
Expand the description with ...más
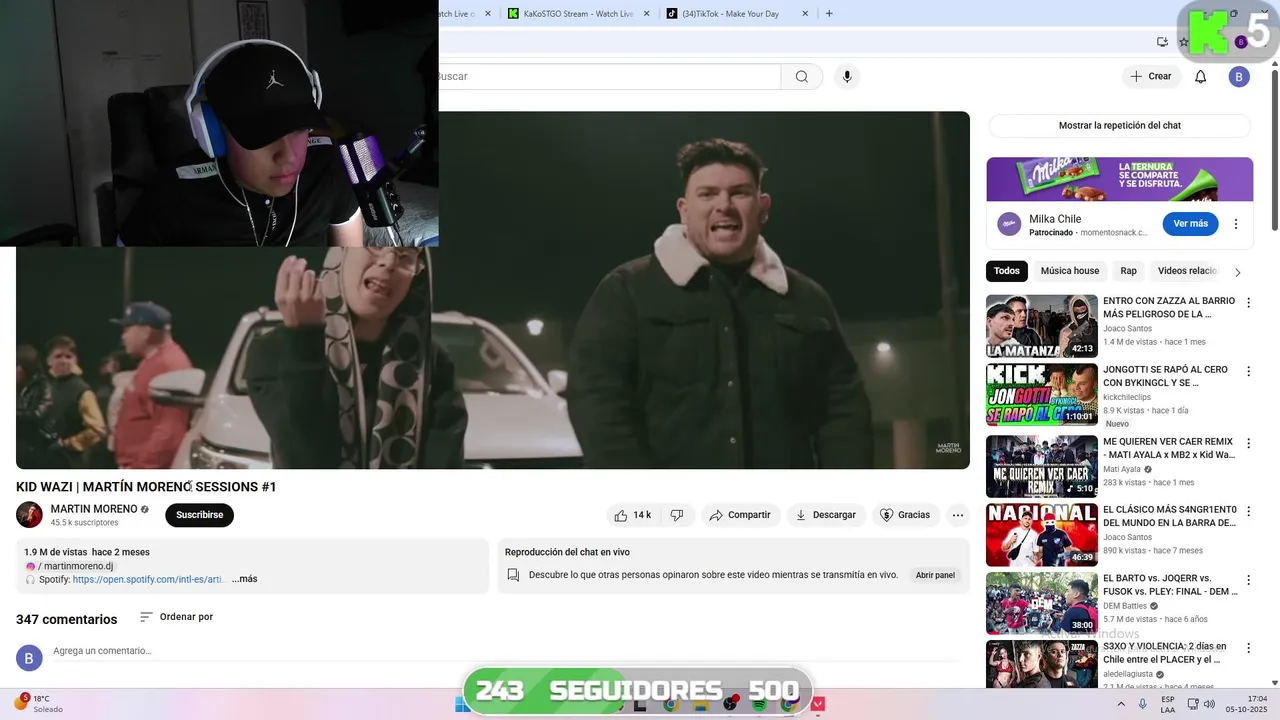click(x=245, y=579)
